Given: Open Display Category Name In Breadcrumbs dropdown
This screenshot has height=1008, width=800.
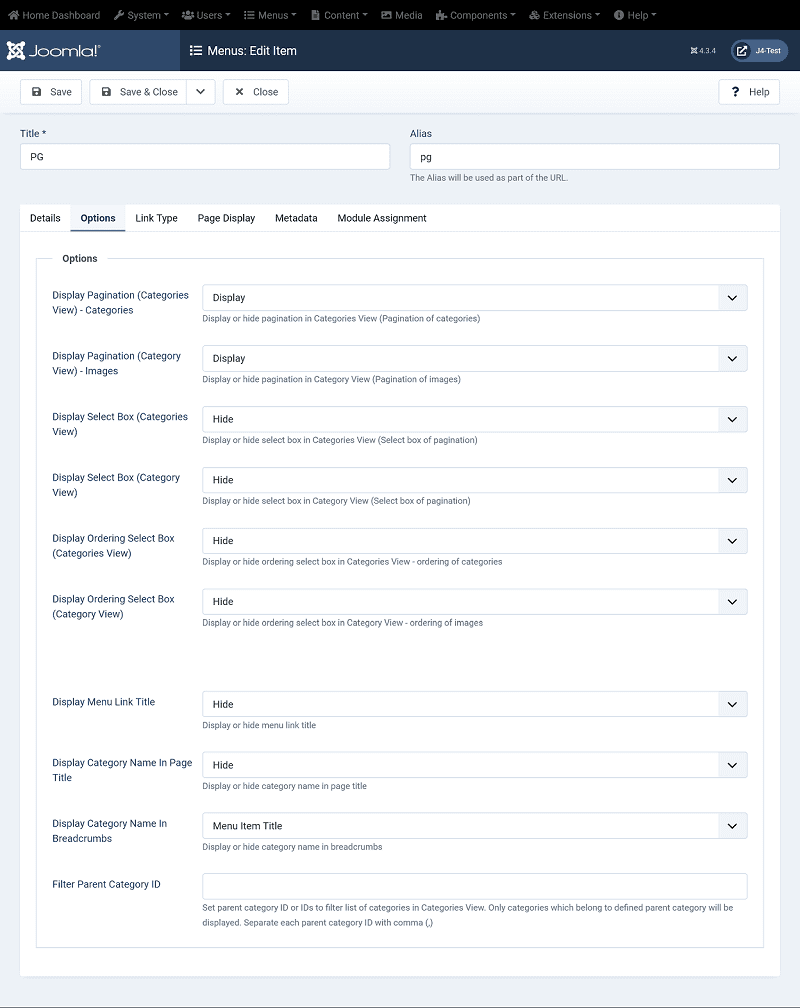Looking at the screenshot, I should pos(474,826).
